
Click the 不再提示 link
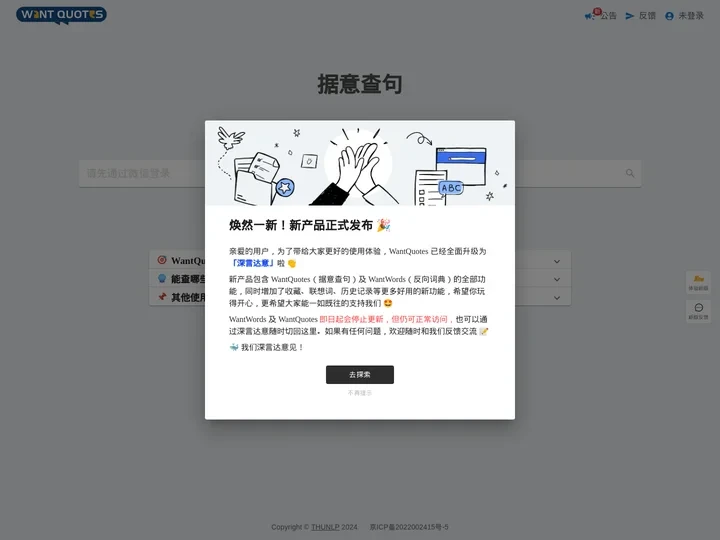360,393
